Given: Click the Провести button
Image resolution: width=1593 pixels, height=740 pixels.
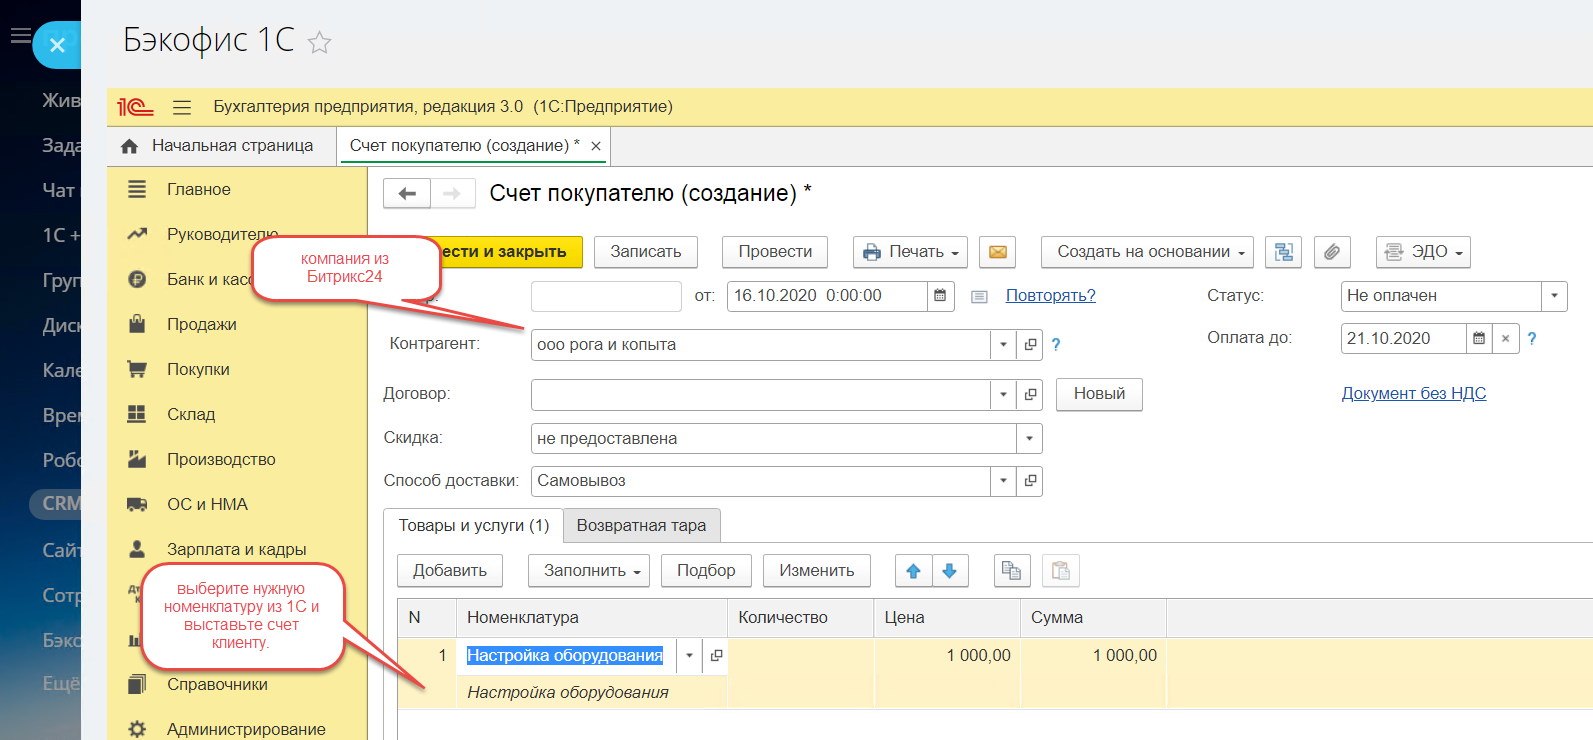Looking at the screenshot, I should [x=775, y=252].
